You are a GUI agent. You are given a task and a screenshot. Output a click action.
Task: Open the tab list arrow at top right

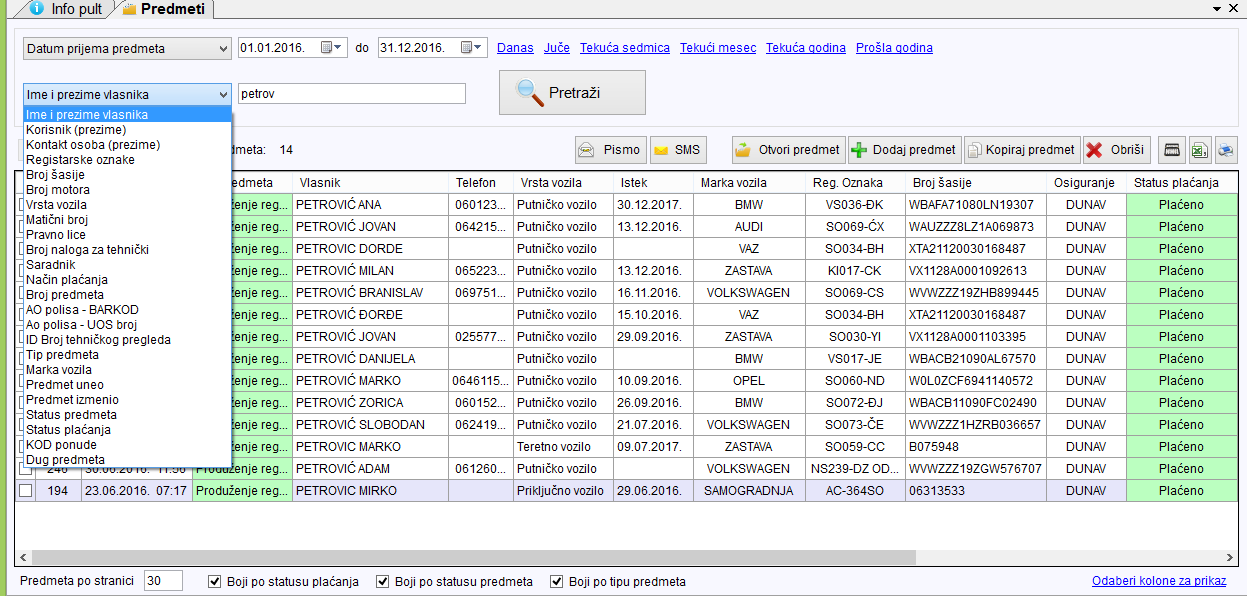1217,8
